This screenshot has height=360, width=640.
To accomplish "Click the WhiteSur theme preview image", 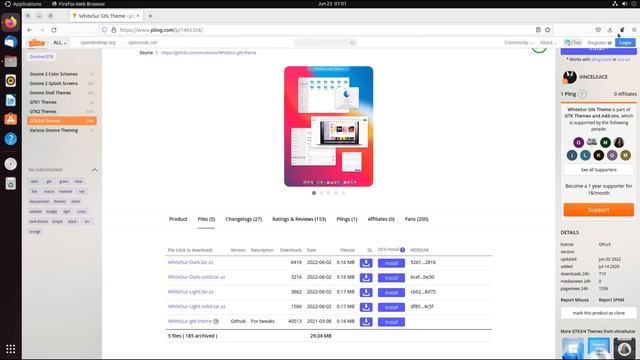I will tap(329, 126).
